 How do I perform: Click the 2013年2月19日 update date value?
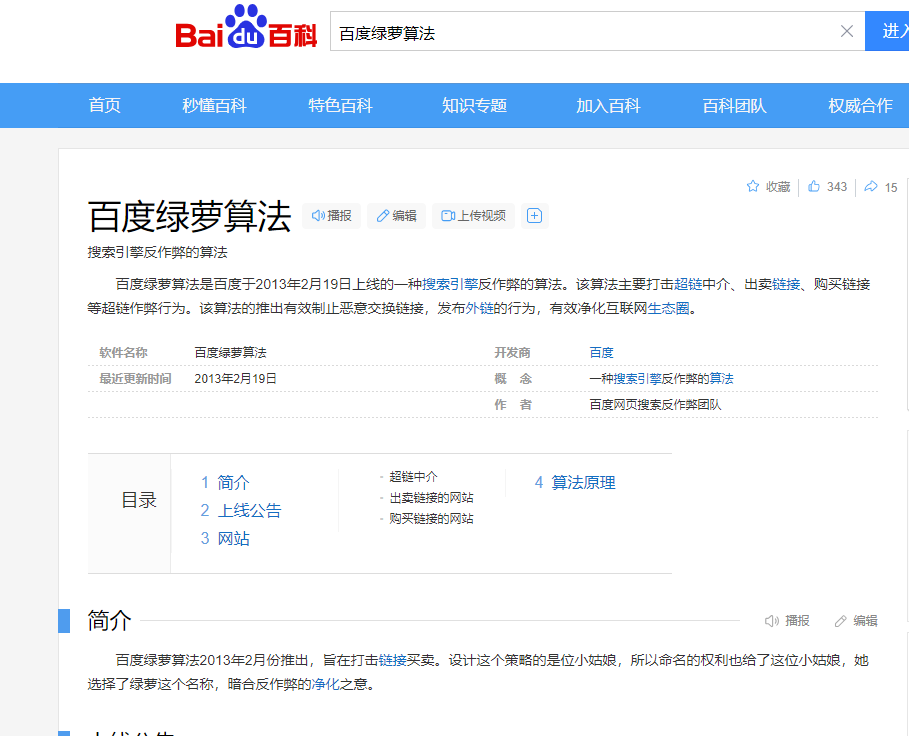coord(235,378)
